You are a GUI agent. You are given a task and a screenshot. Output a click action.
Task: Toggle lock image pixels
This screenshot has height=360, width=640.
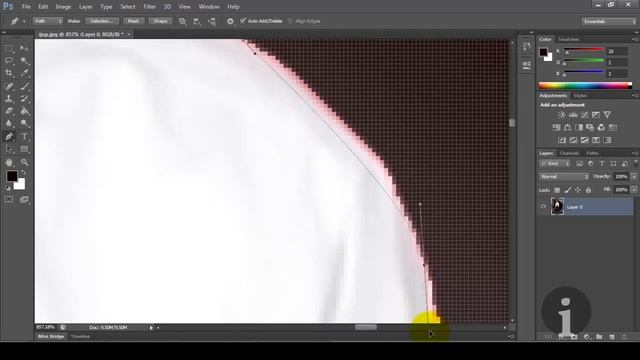(568, 190)
